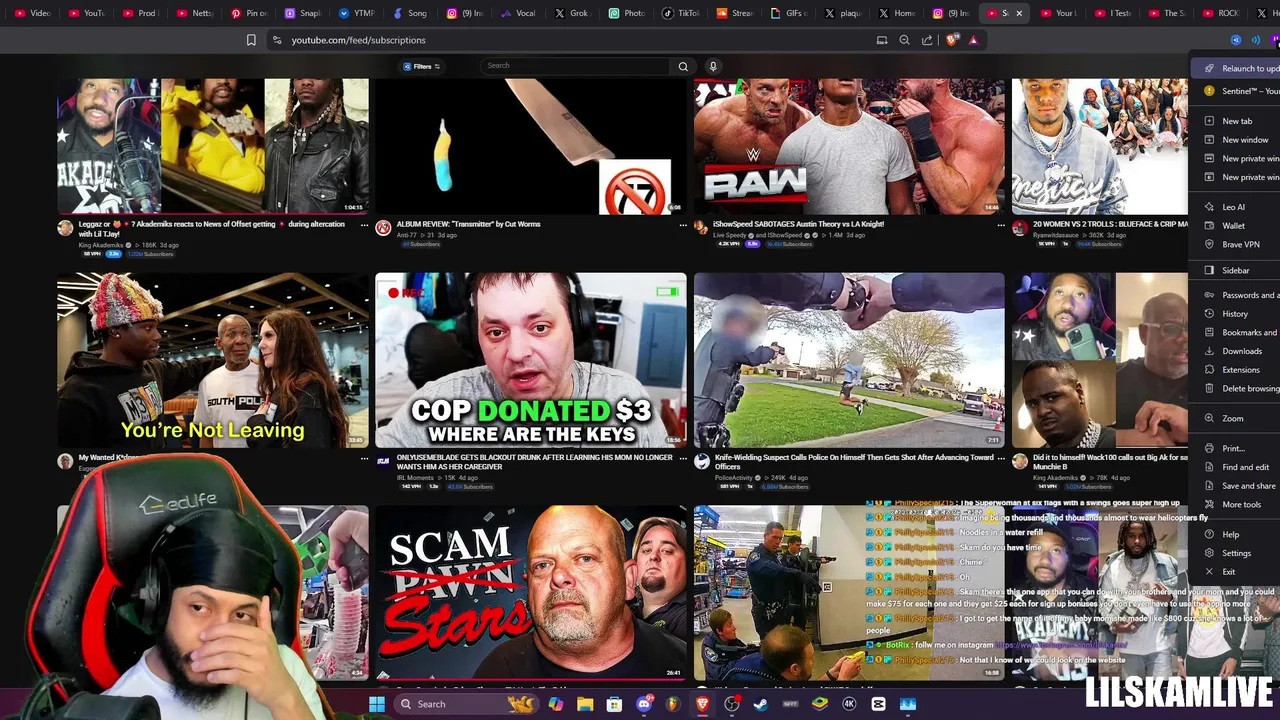Open the Filters dropdown above the videos

click(421, 66)
